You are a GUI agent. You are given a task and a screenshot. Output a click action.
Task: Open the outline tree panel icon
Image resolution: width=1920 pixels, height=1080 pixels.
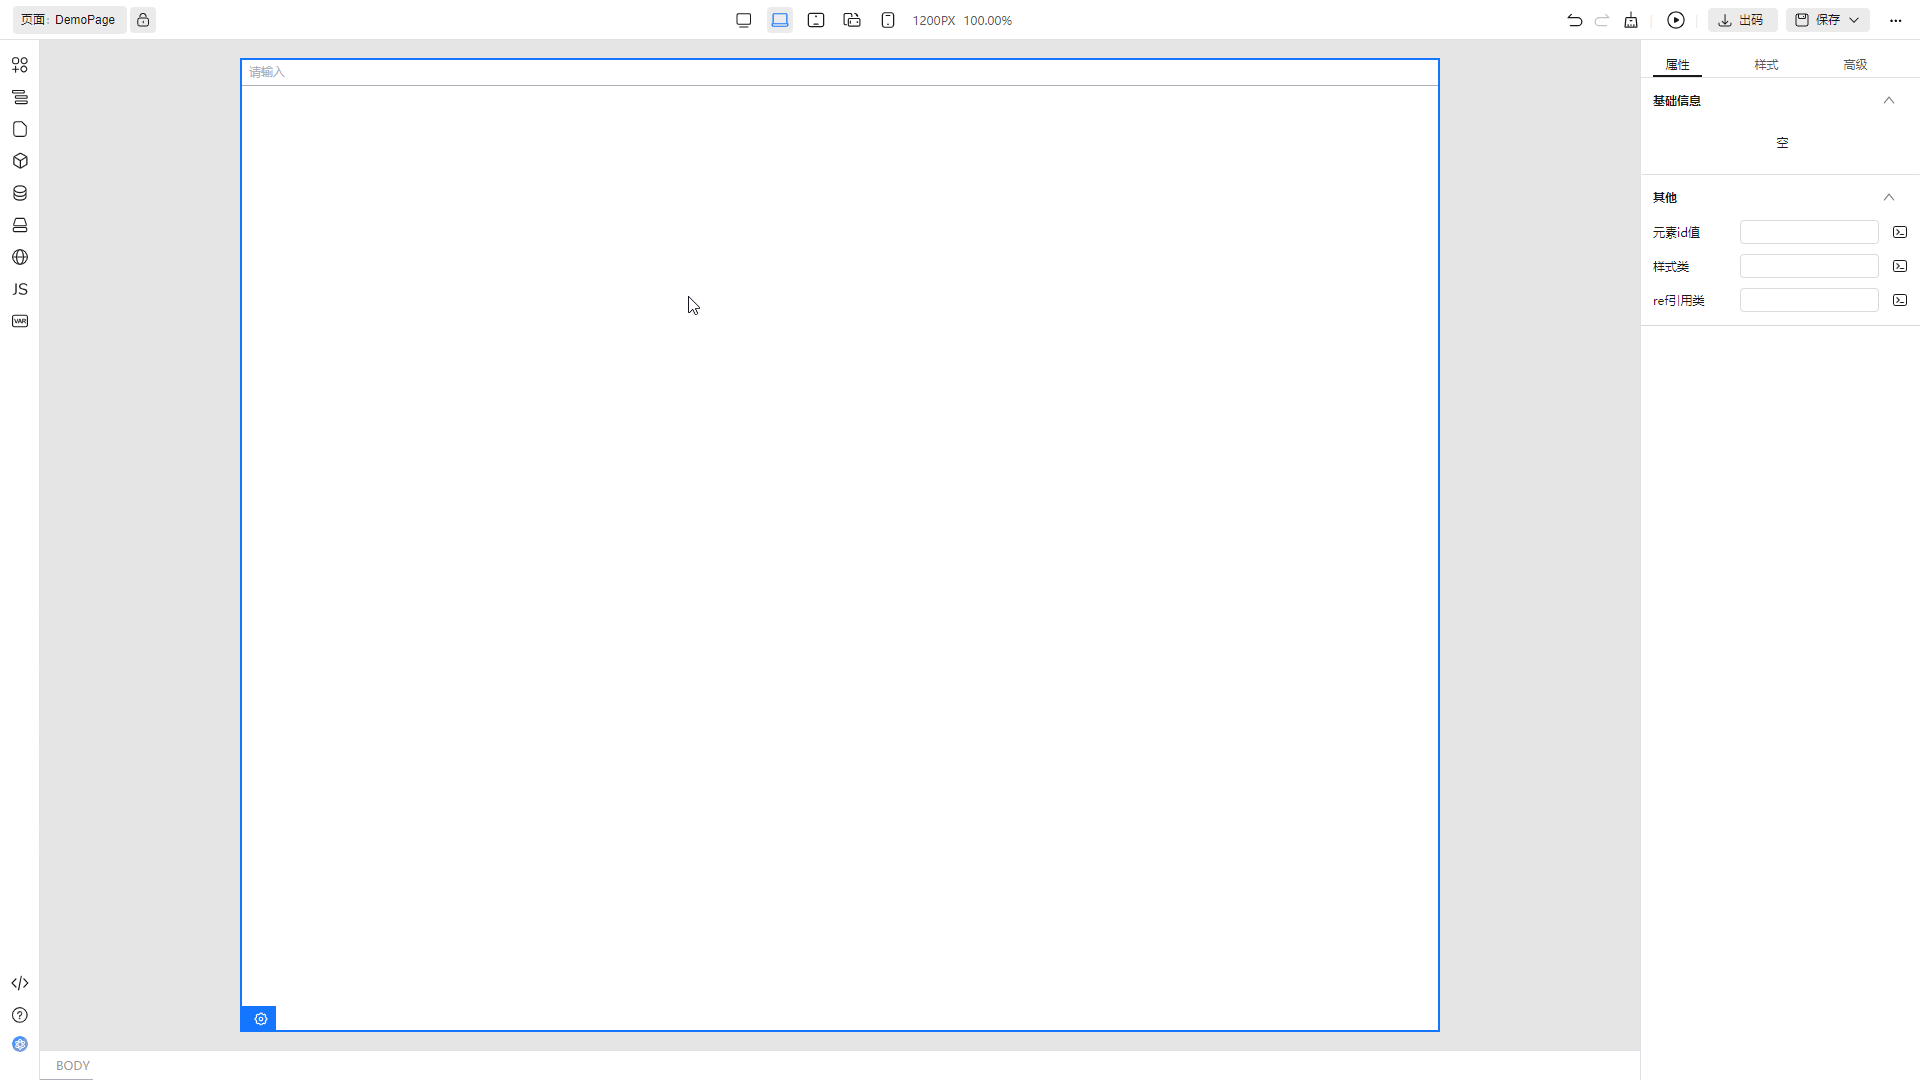tap(20, 97)
